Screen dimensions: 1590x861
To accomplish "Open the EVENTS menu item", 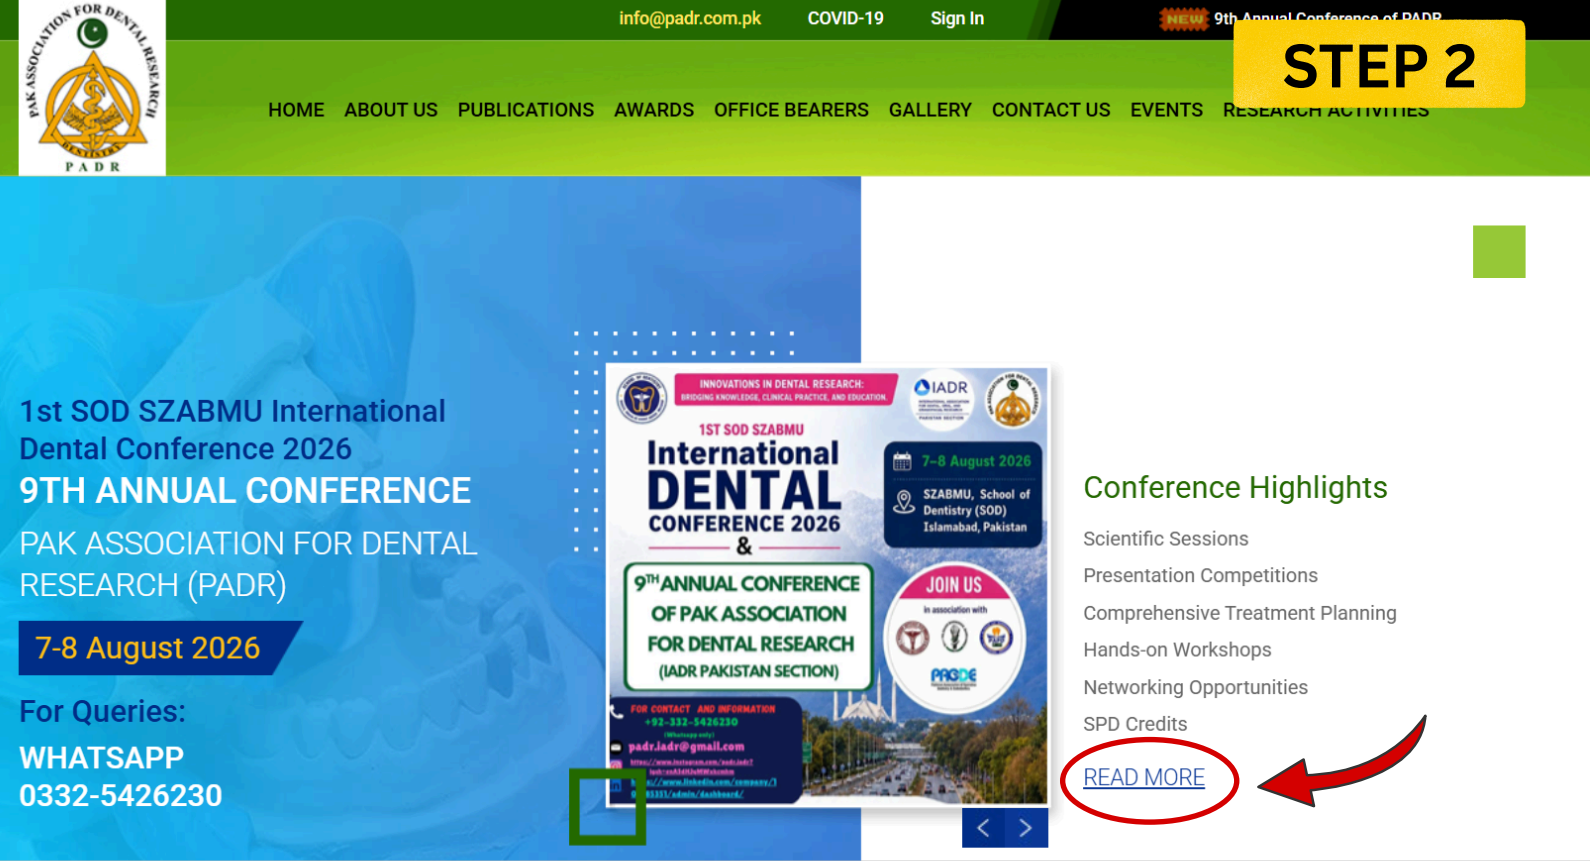I will pyautogui.click(x=1167, y=110).
